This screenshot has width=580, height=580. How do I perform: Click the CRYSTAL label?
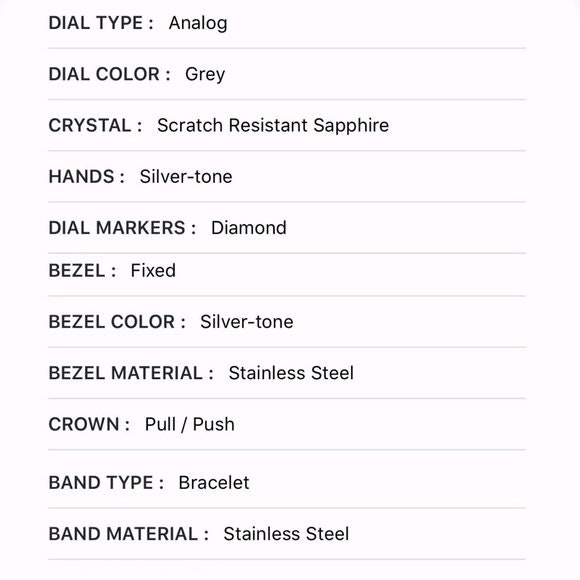click(95, 125)
